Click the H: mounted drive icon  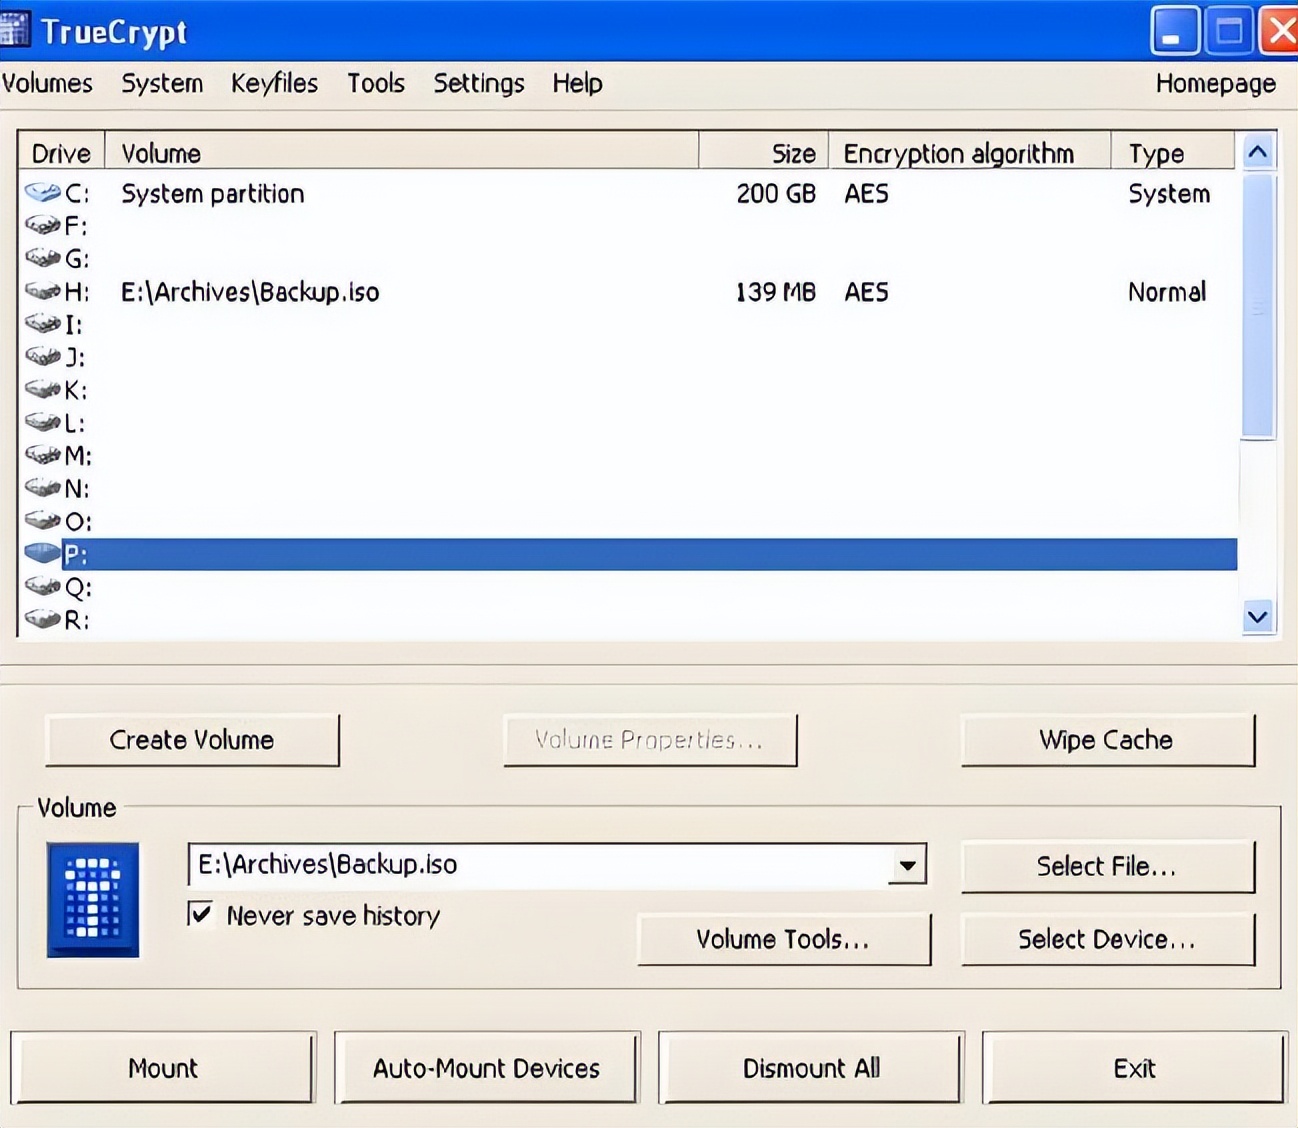tap(43, 291)
